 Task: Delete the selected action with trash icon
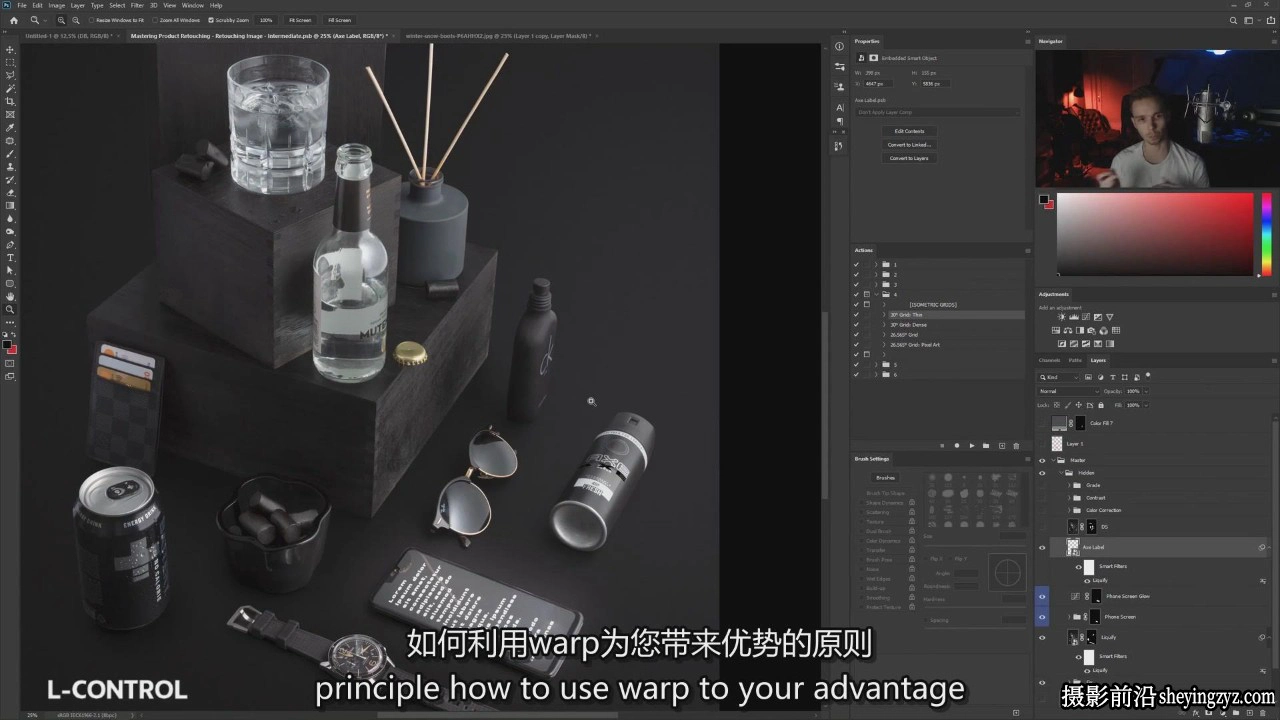point(1016,445)
